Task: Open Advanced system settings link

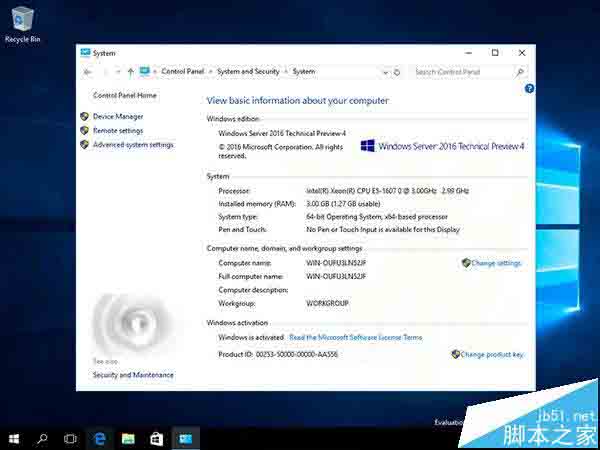Action: coord(133,145)
